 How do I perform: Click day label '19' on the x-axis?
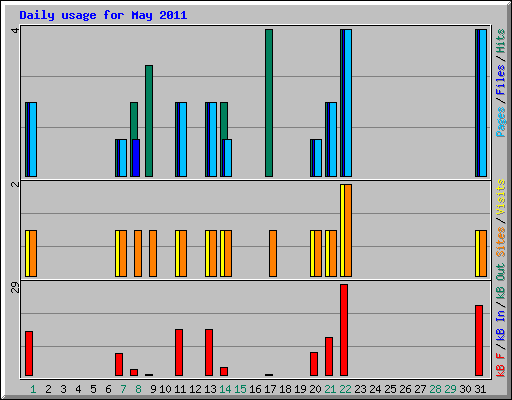pyautogui.click(x=300, y=389)
